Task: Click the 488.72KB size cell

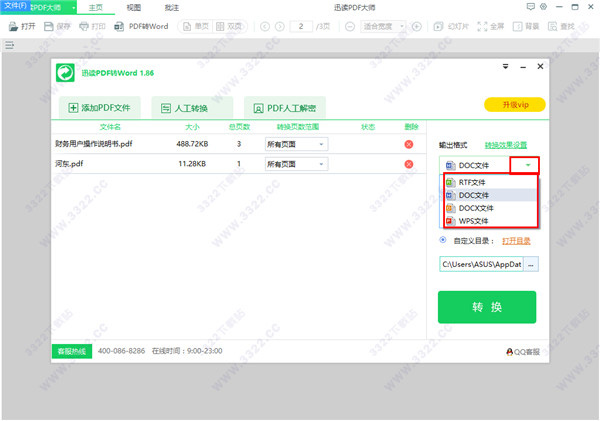Action: pyautogui.click(x=192, y=144)
